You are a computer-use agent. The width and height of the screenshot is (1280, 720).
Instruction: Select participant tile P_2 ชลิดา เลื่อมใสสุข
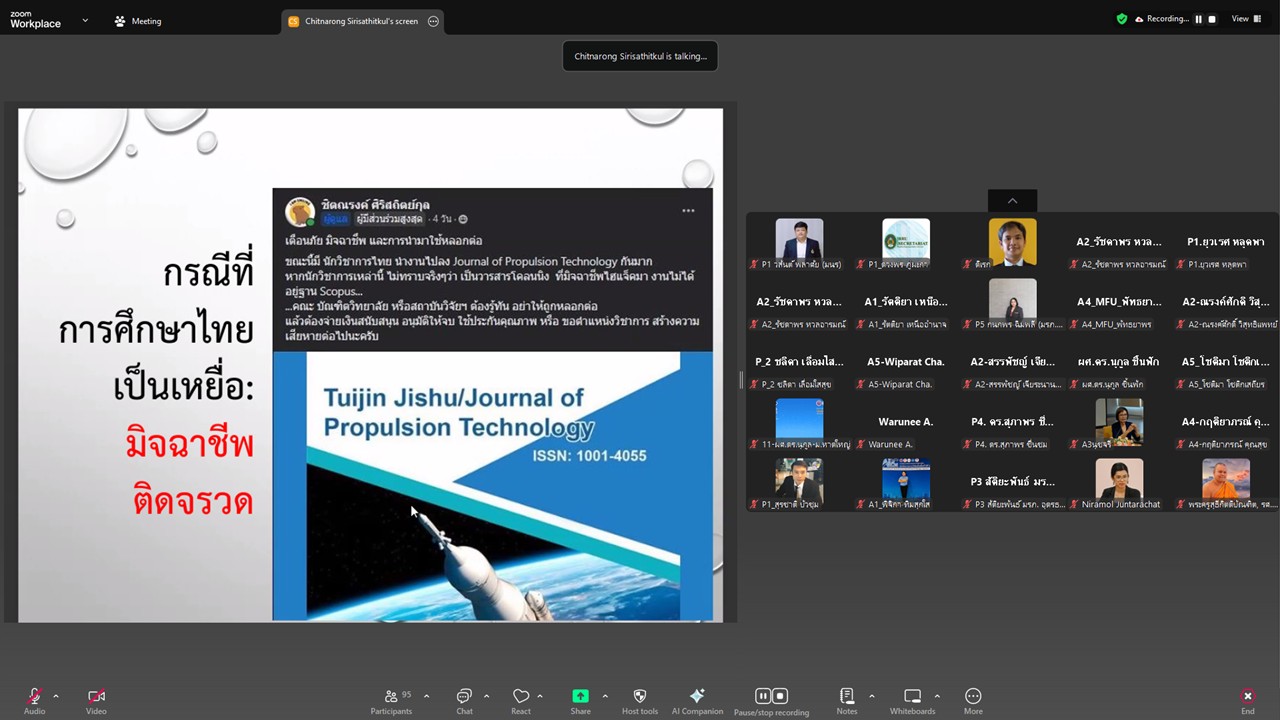tap(799, 364)
